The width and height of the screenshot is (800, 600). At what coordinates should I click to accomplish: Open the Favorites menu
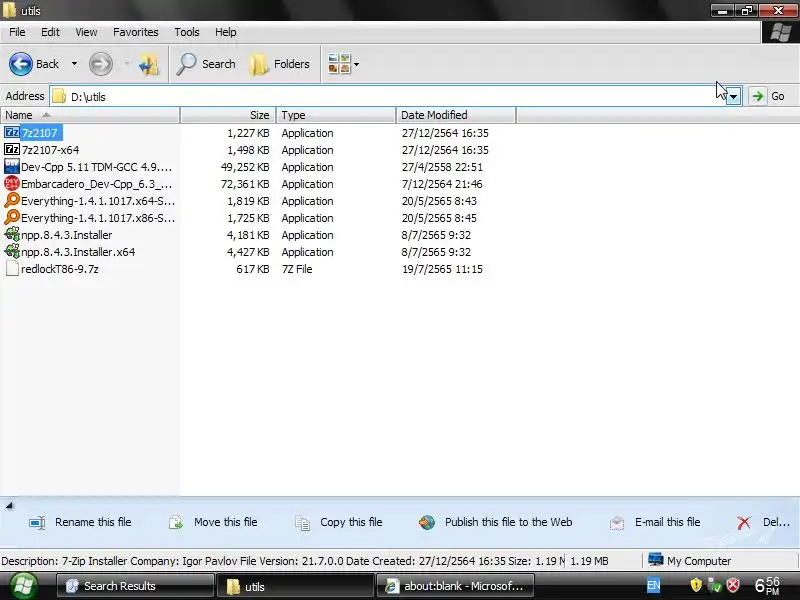(x=136, y=32)
